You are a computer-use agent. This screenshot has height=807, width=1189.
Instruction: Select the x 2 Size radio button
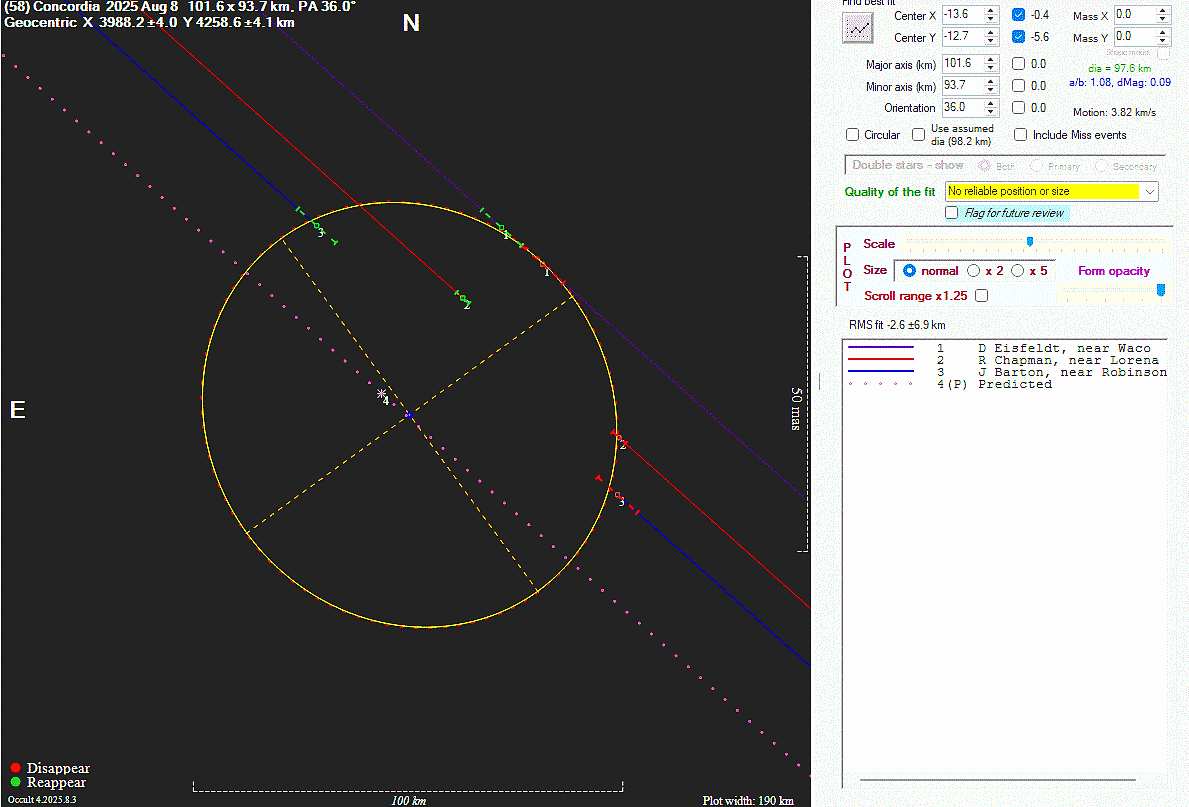point(974,271)
